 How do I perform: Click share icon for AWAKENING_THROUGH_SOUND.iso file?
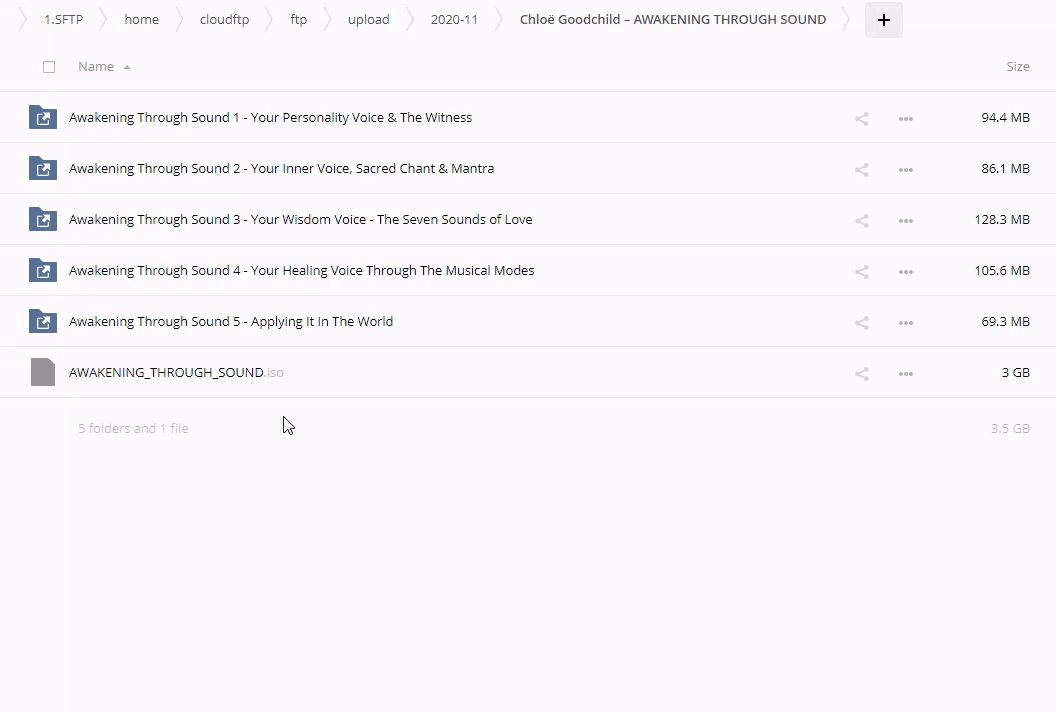861,373
